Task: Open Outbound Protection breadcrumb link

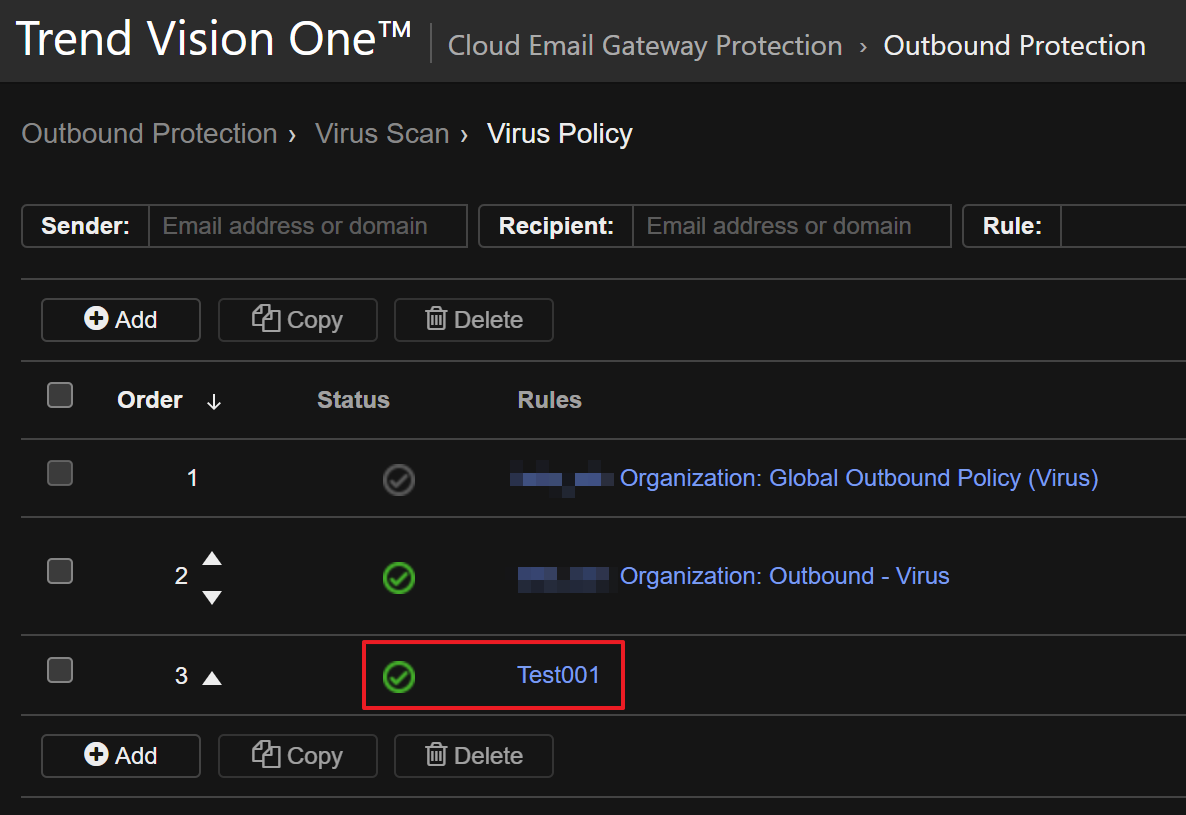Action: tap(149, 134)
